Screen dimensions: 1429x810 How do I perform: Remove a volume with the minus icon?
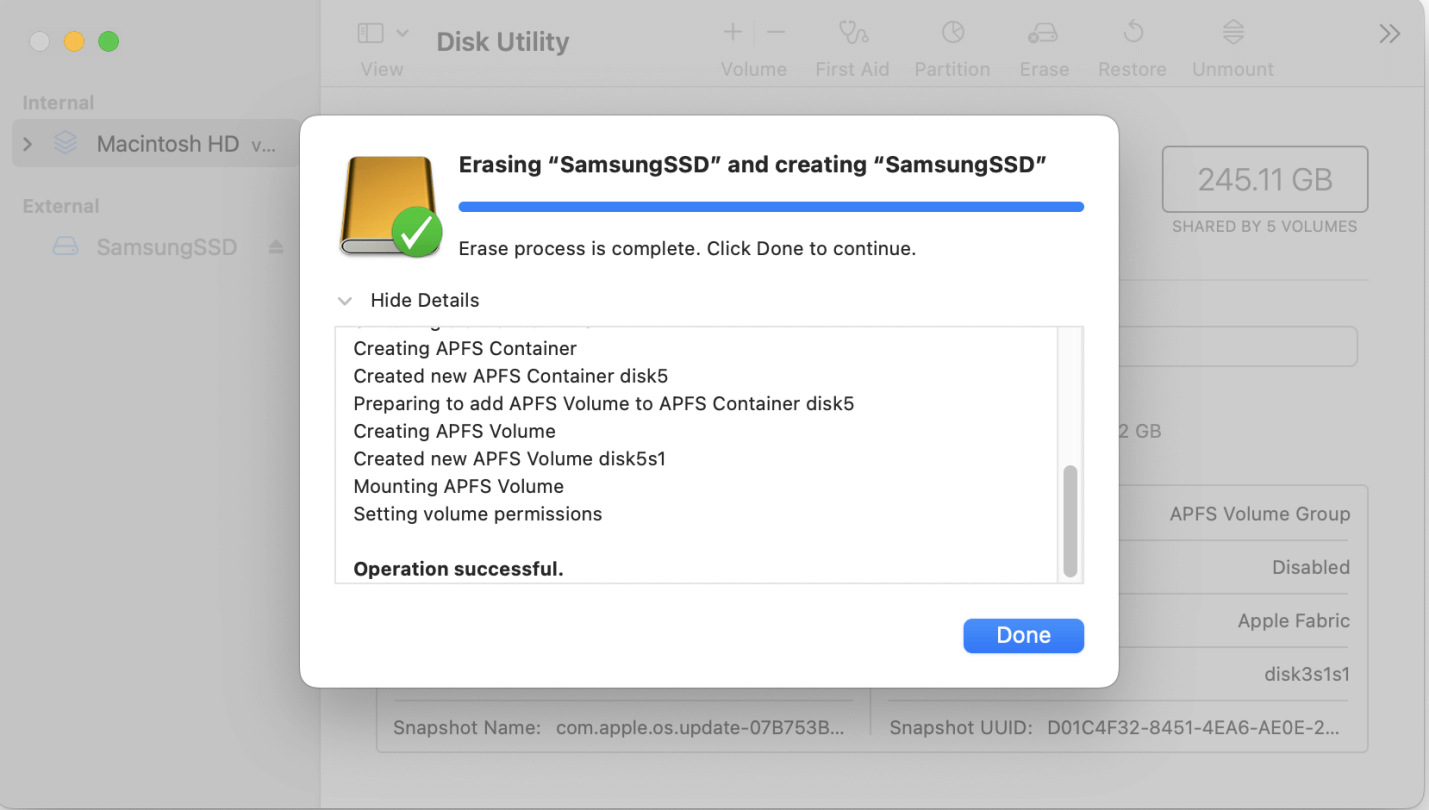click(x=776, y=31)
